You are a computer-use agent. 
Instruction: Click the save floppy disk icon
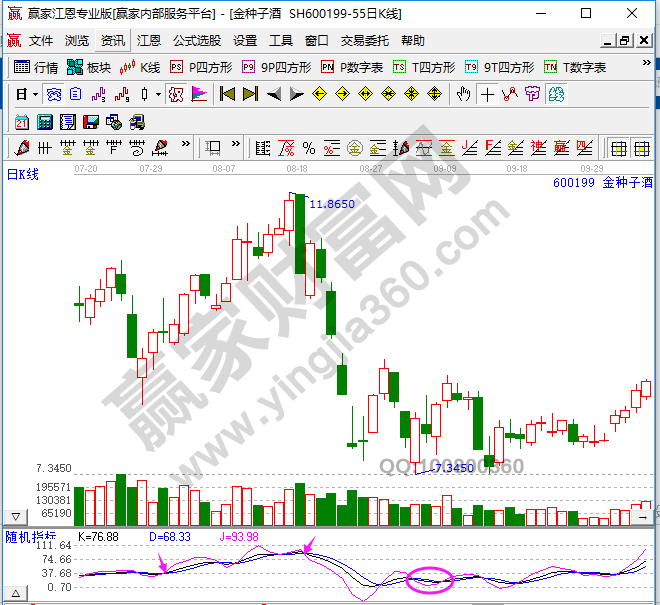tap(91, 121)
